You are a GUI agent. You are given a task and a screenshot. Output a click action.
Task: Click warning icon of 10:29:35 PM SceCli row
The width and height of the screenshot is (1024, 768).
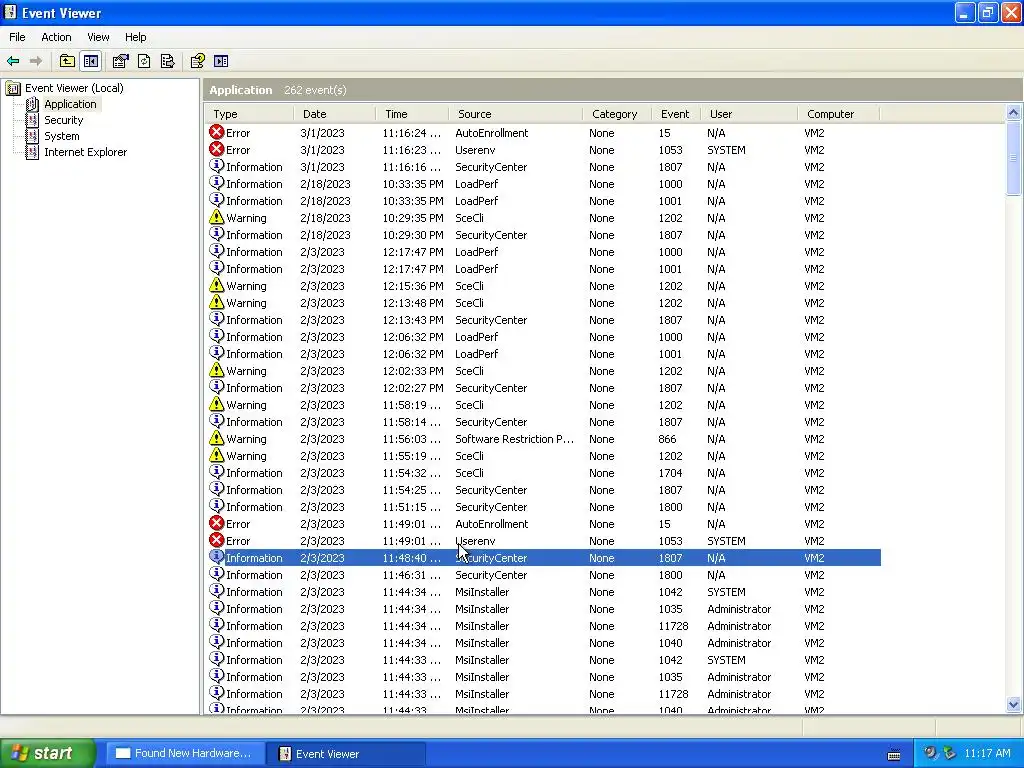click(216, 217)
